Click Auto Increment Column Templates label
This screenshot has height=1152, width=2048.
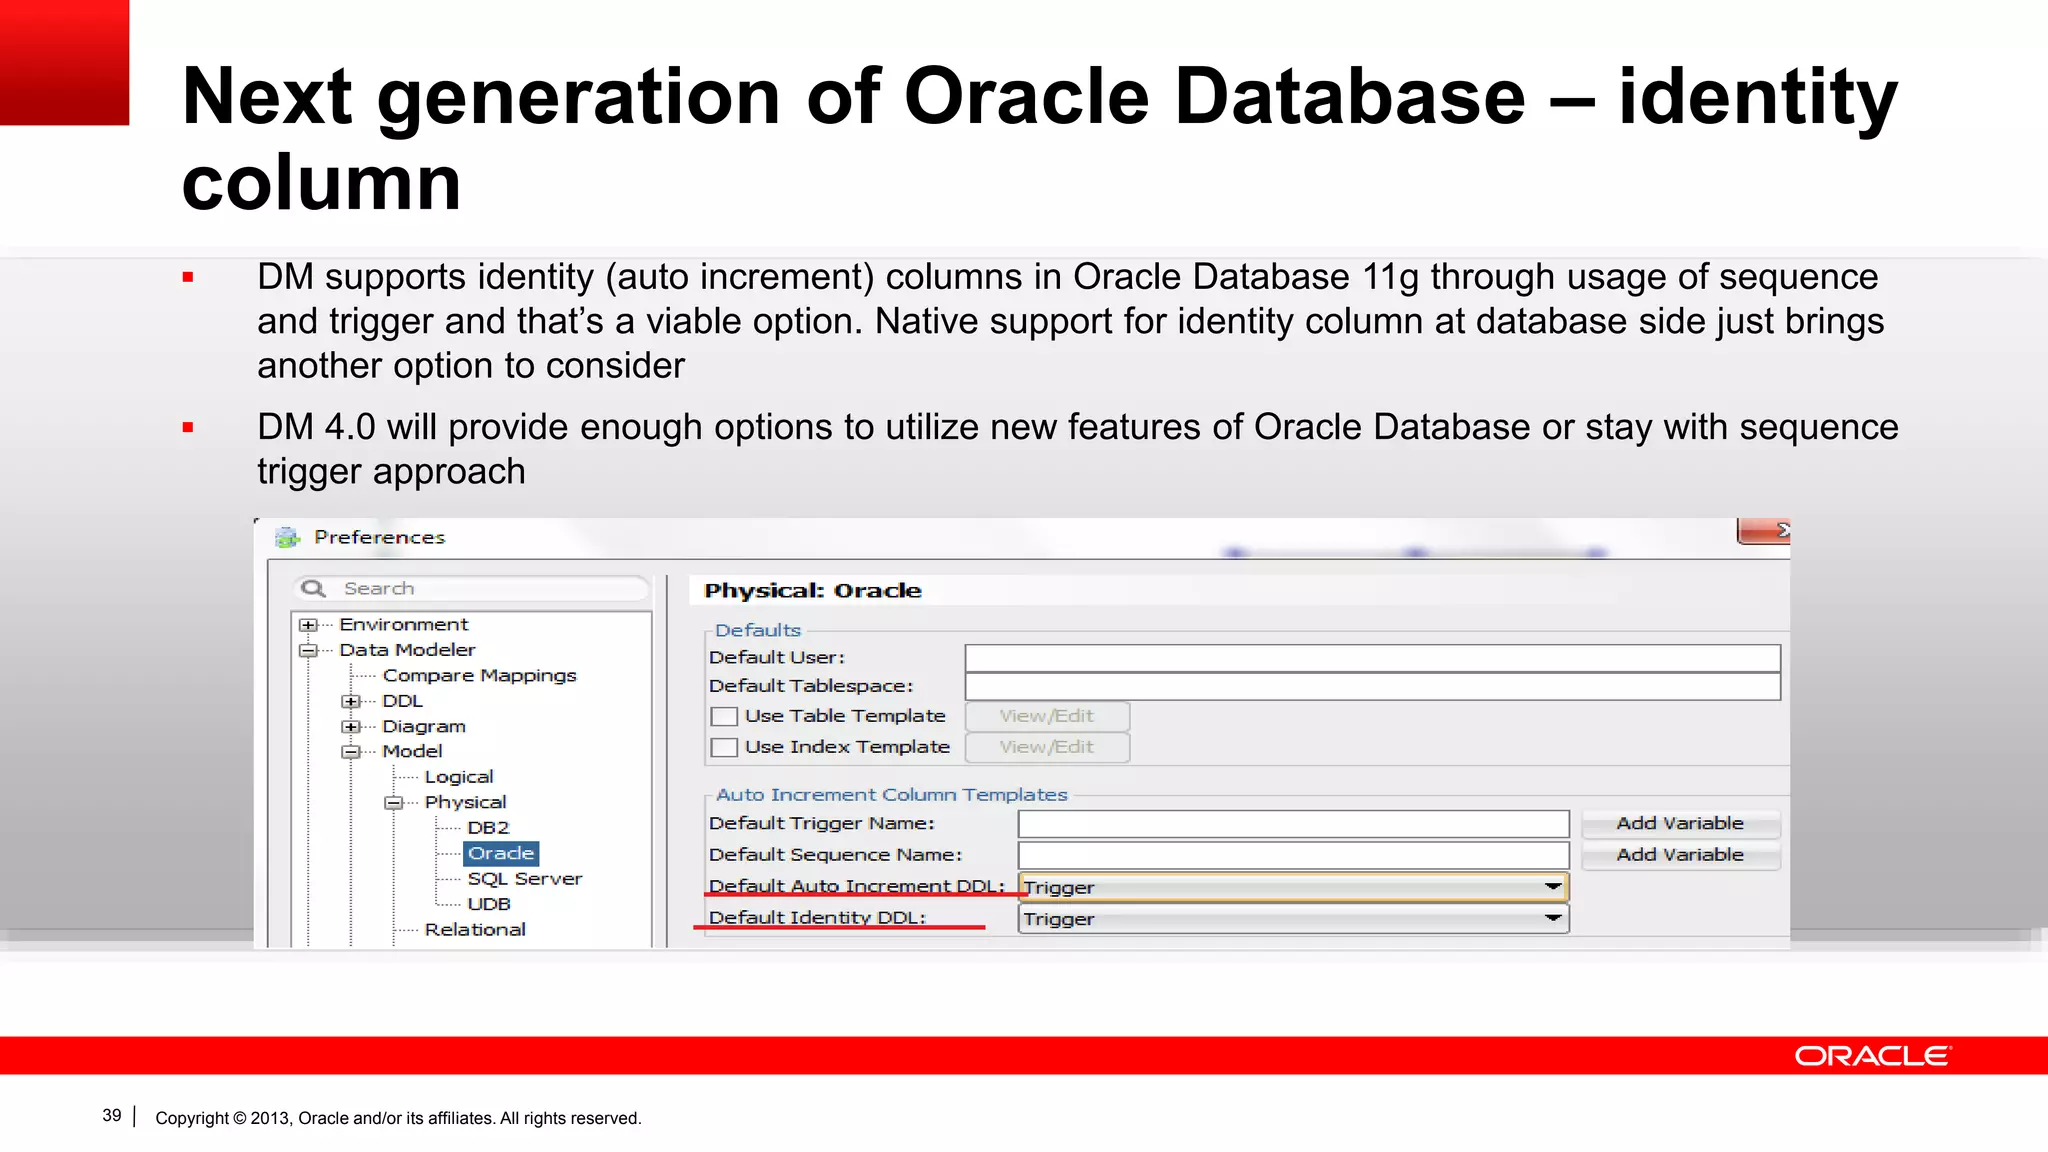(892, 795)
